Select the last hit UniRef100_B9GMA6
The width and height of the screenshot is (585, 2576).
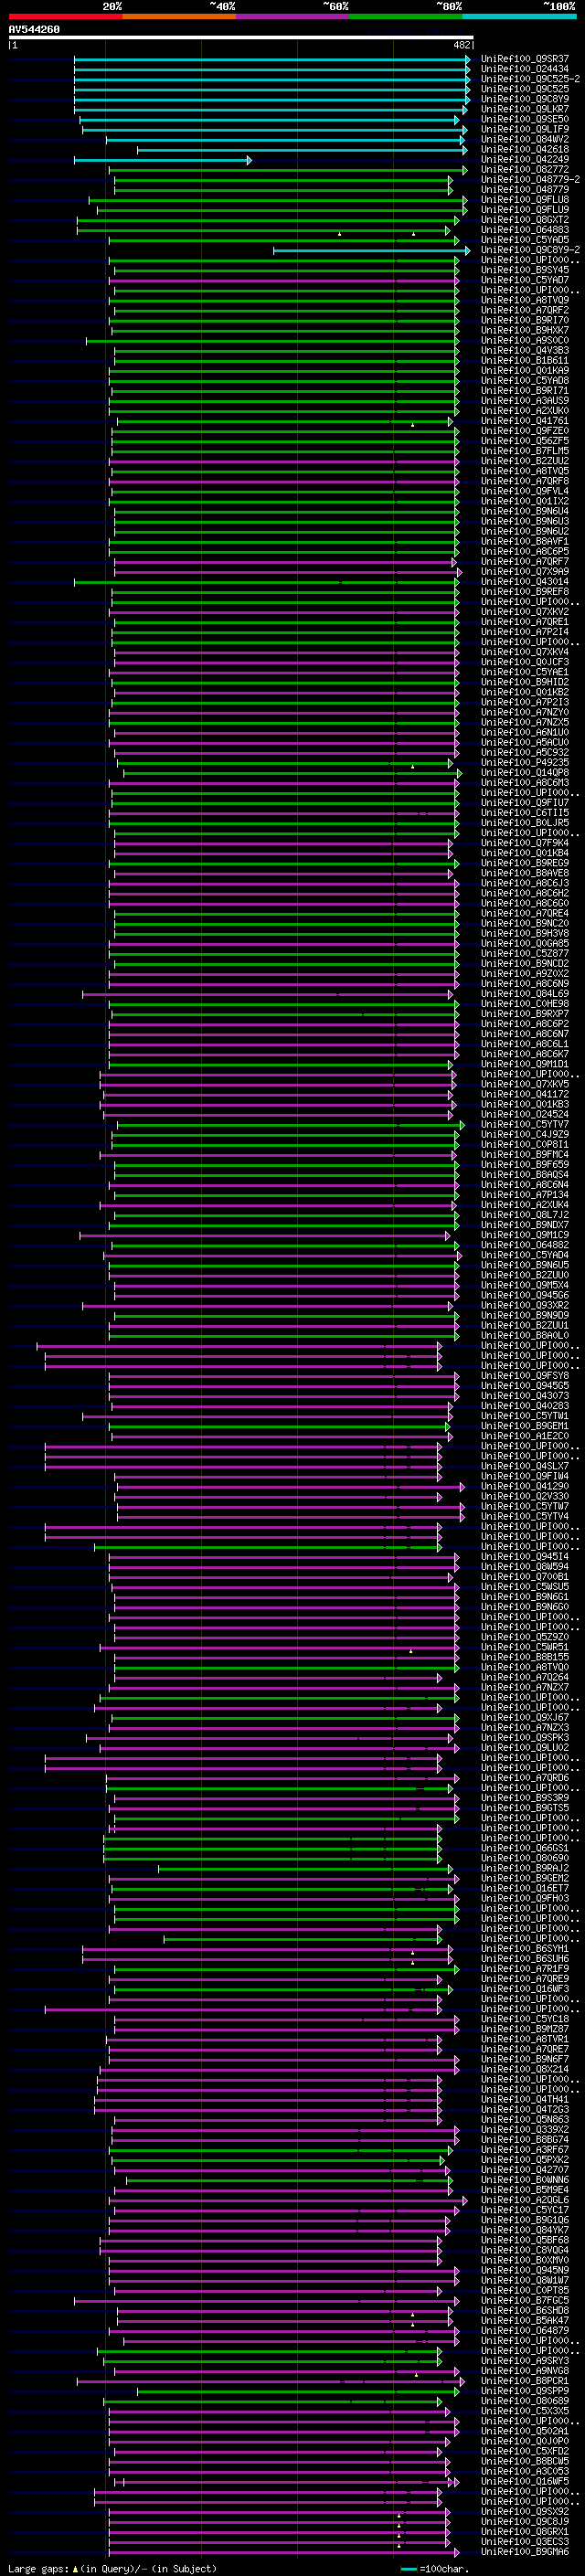pyautogui.click(x=525, y=2551)
